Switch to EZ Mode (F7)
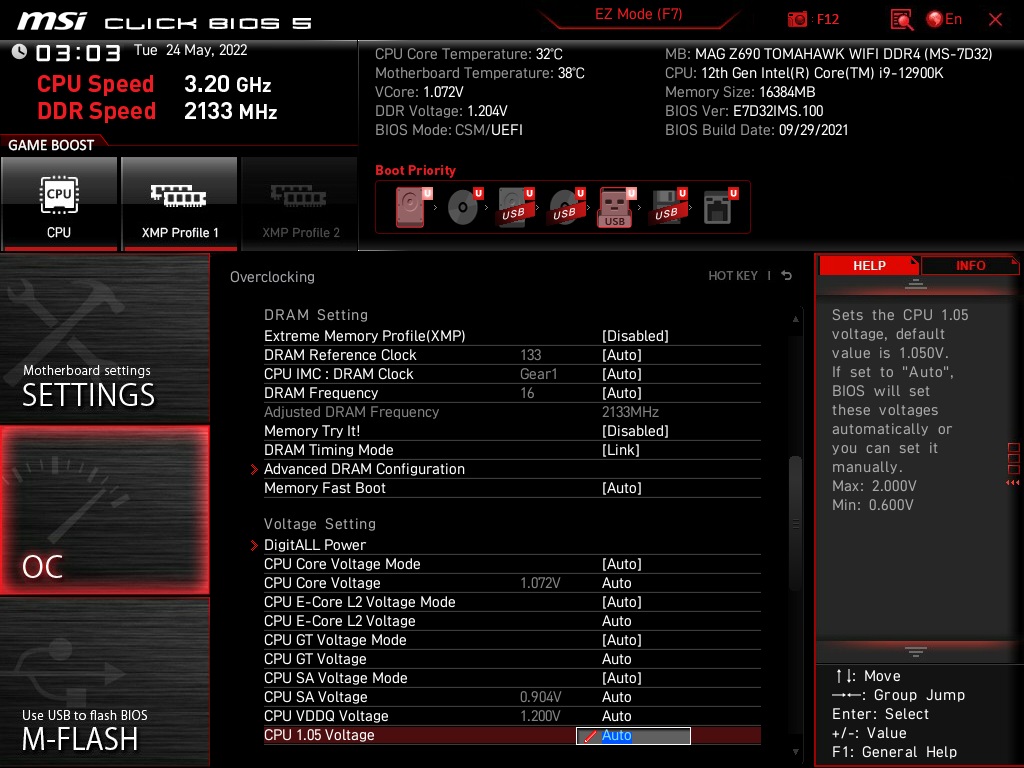Image resolution: width=1024 pixels, height=768 pixels. [638, 14]
